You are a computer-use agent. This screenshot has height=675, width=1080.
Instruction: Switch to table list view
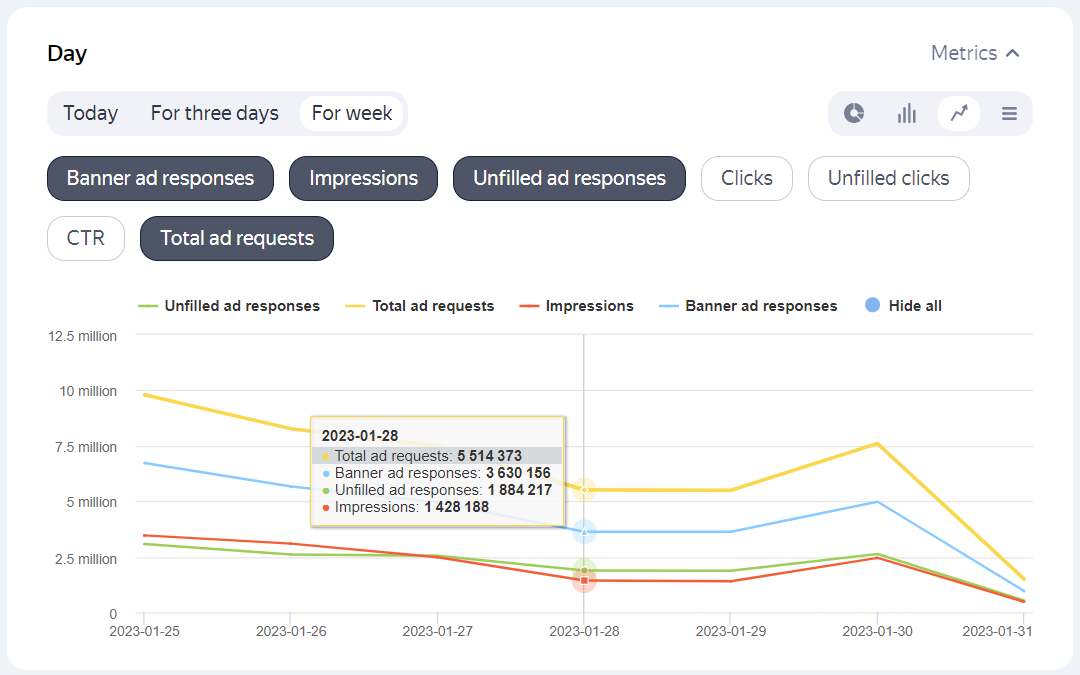pos(1009,113)
